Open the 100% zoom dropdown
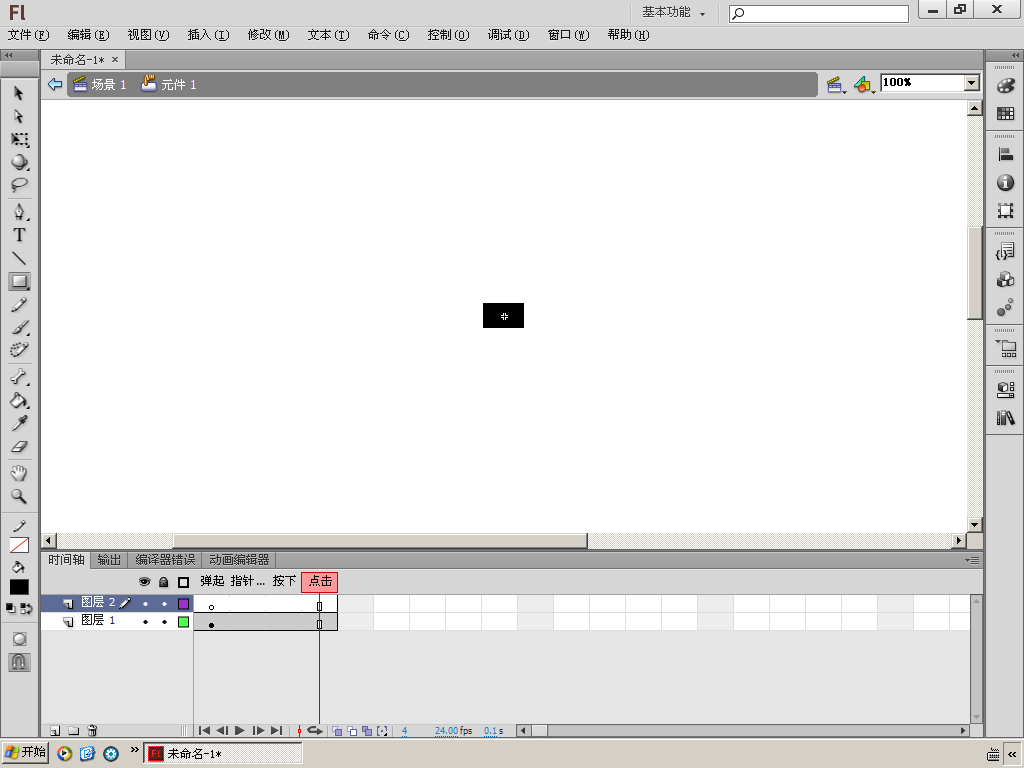The height and width of the screenshot is (768, 1024). pos(972,83)
